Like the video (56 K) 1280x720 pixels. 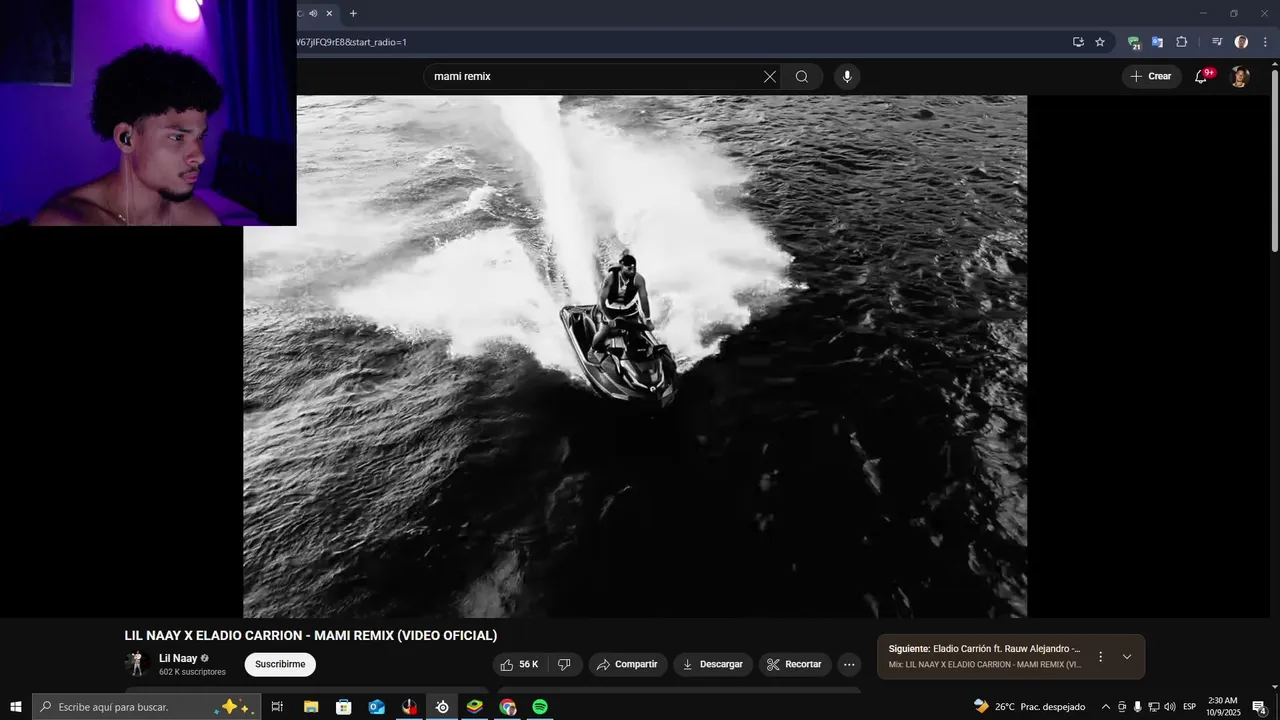coord(519,664)
